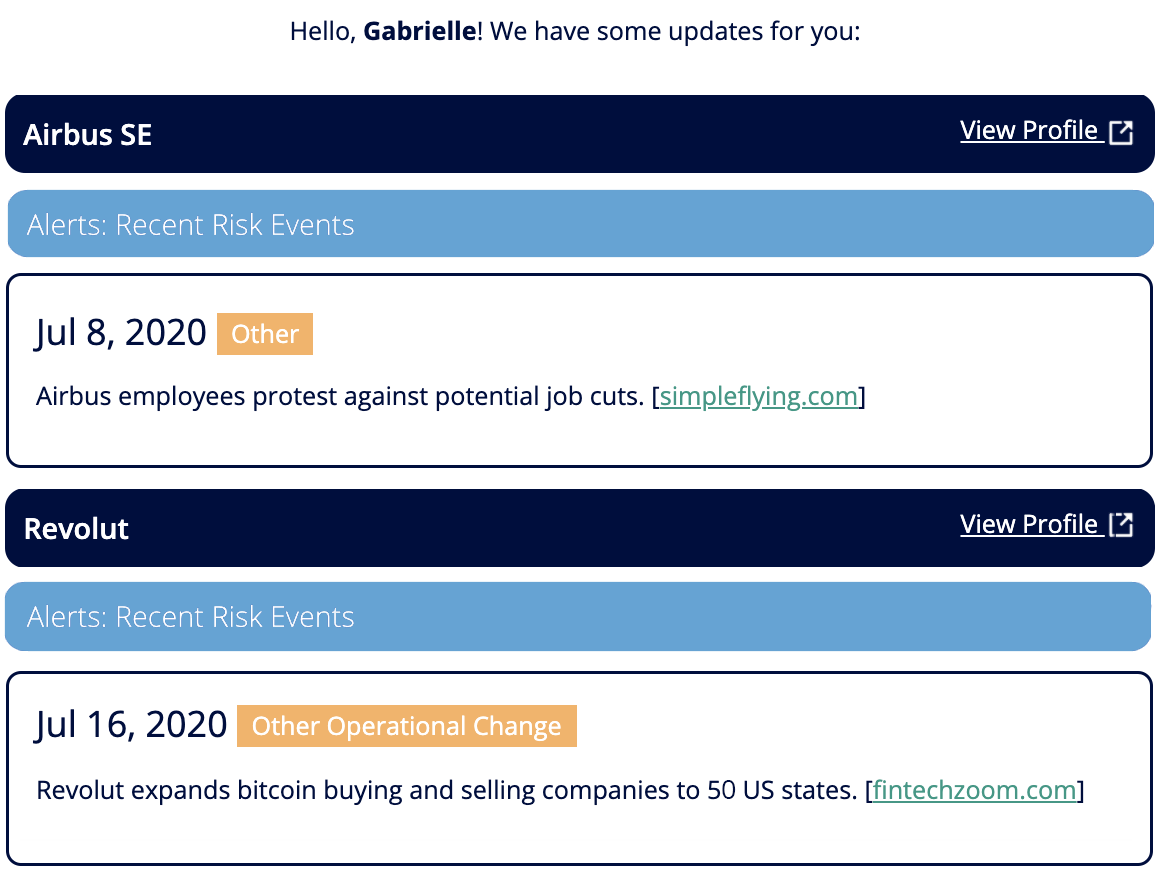Click "We have some updates for you" text
This screenshot has width=1158, height=872.
[675, 31]
